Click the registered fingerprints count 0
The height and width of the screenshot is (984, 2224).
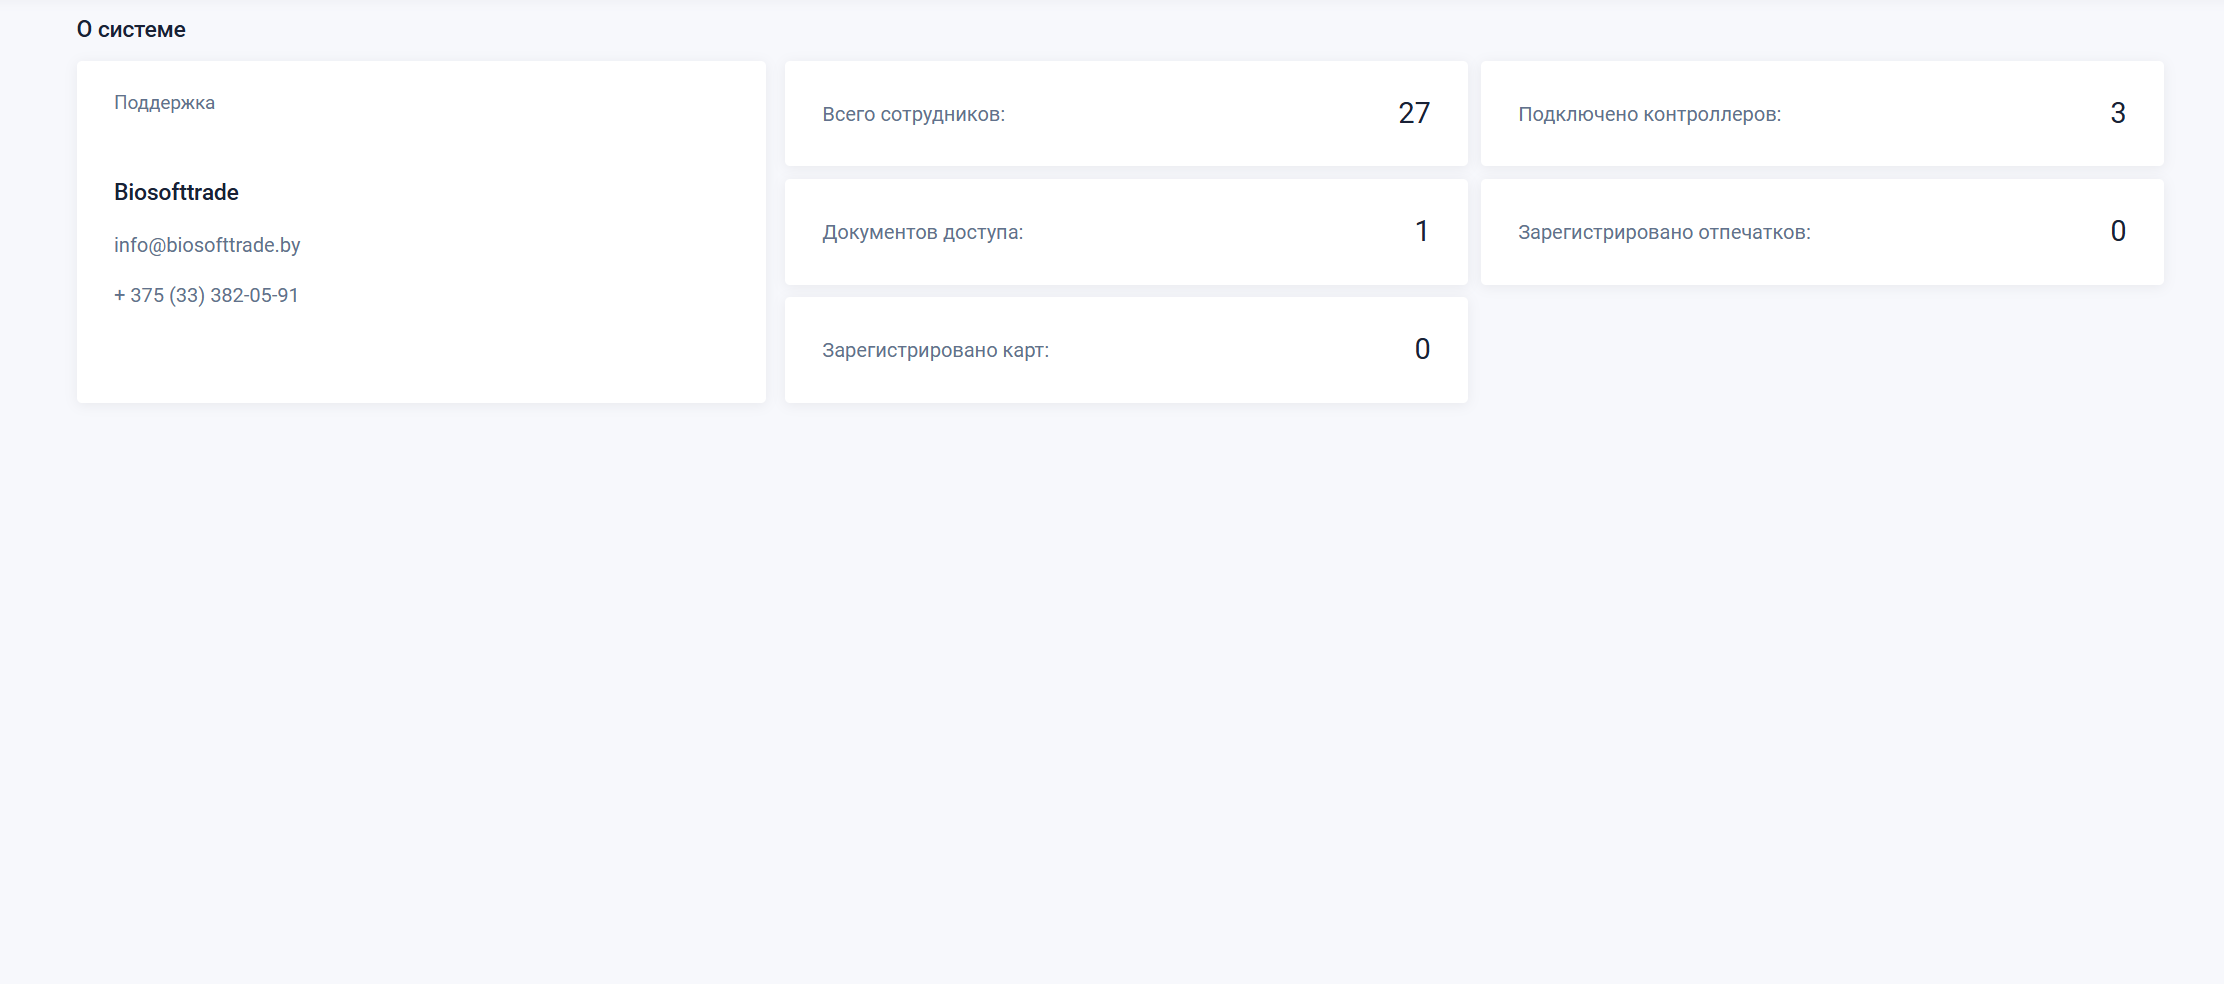click(x=2118, y=231)
